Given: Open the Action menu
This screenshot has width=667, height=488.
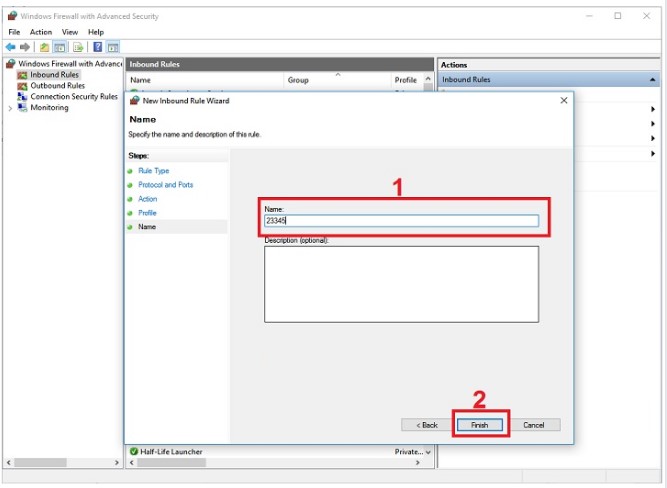Looking at the screenshot, I should (x=40, y=32).
